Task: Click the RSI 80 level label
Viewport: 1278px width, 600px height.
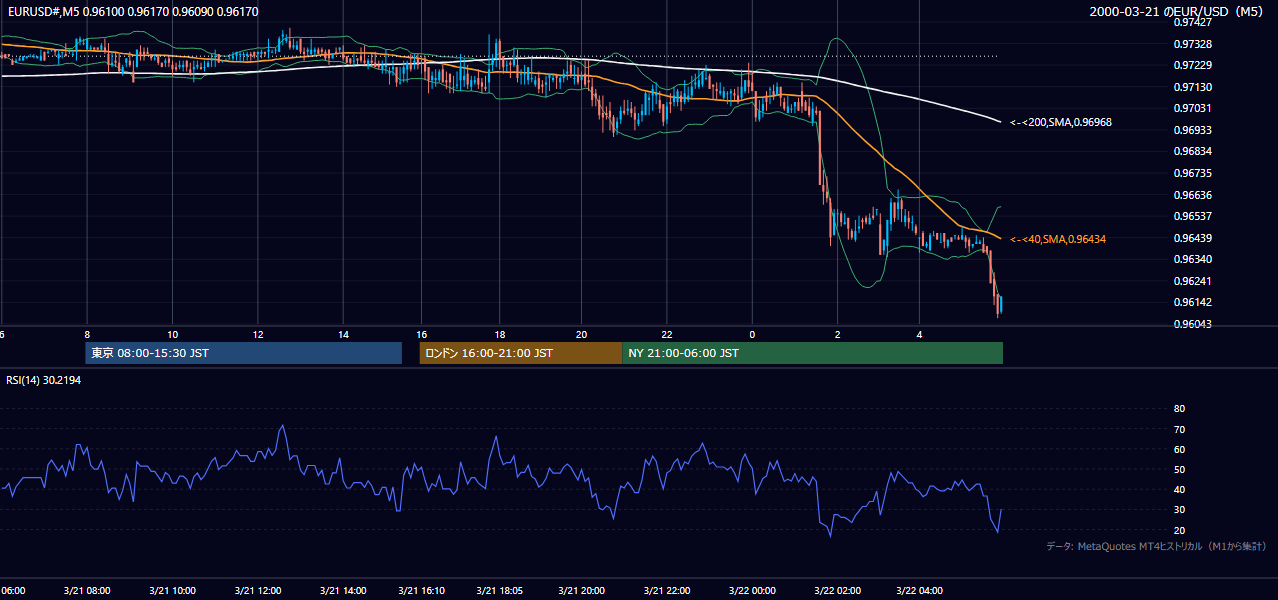Action: point(1179,409)
